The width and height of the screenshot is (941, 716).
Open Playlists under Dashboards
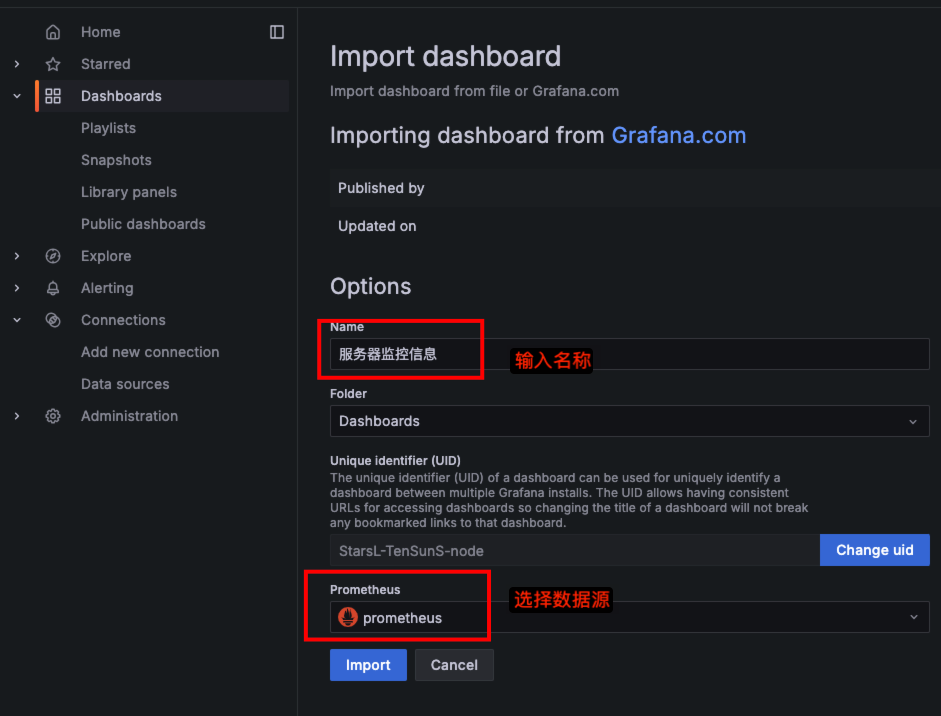(x=109, y=128)
